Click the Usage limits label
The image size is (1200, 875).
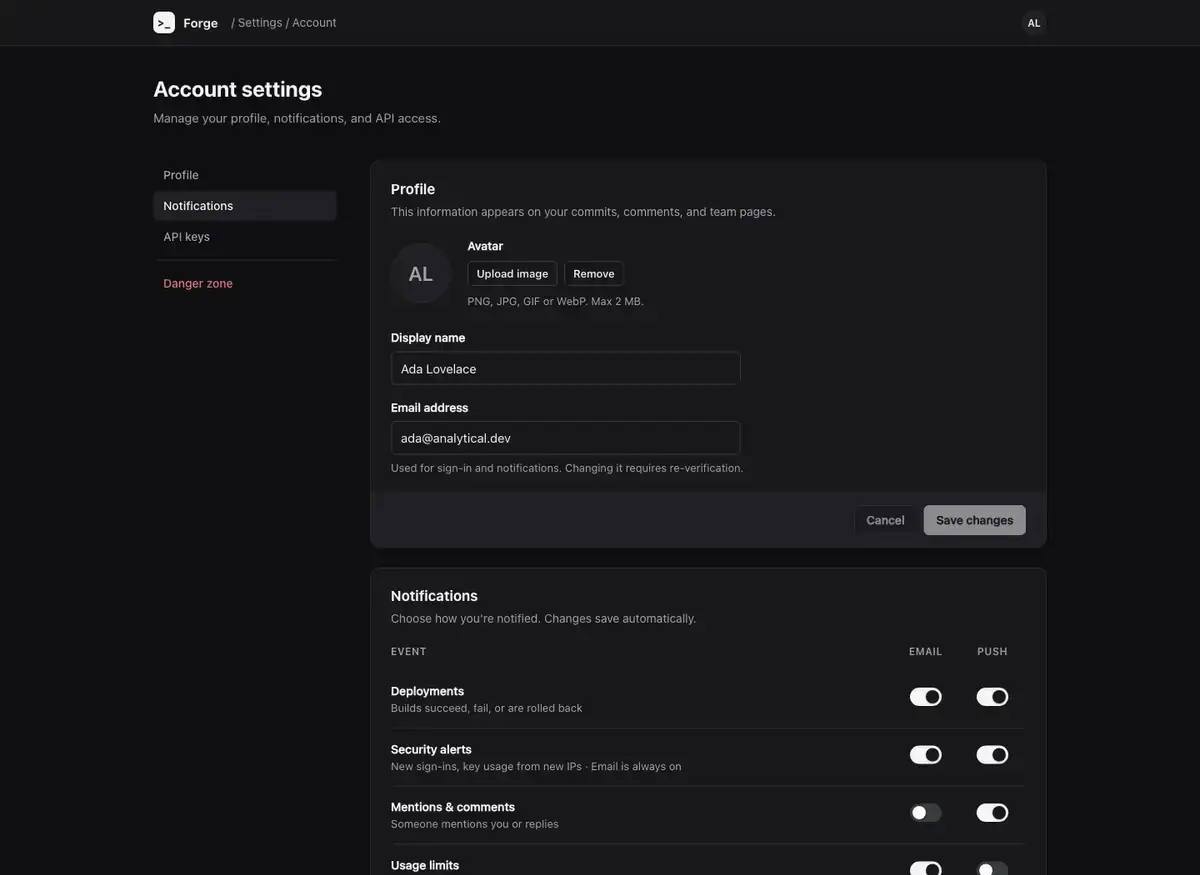click(425, 865)
